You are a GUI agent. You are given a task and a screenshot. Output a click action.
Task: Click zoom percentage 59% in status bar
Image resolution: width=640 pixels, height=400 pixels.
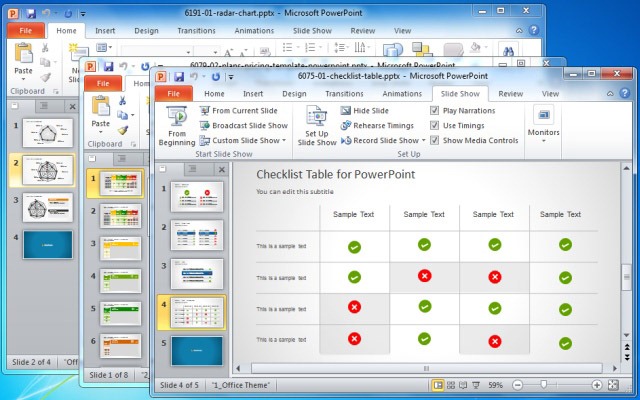[496, 385]
